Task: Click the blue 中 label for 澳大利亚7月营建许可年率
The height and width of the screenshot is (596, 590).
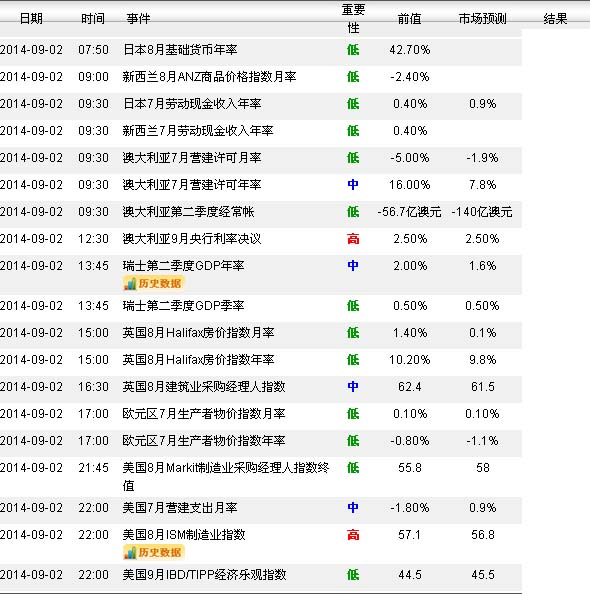Action: tap(353, 185)
